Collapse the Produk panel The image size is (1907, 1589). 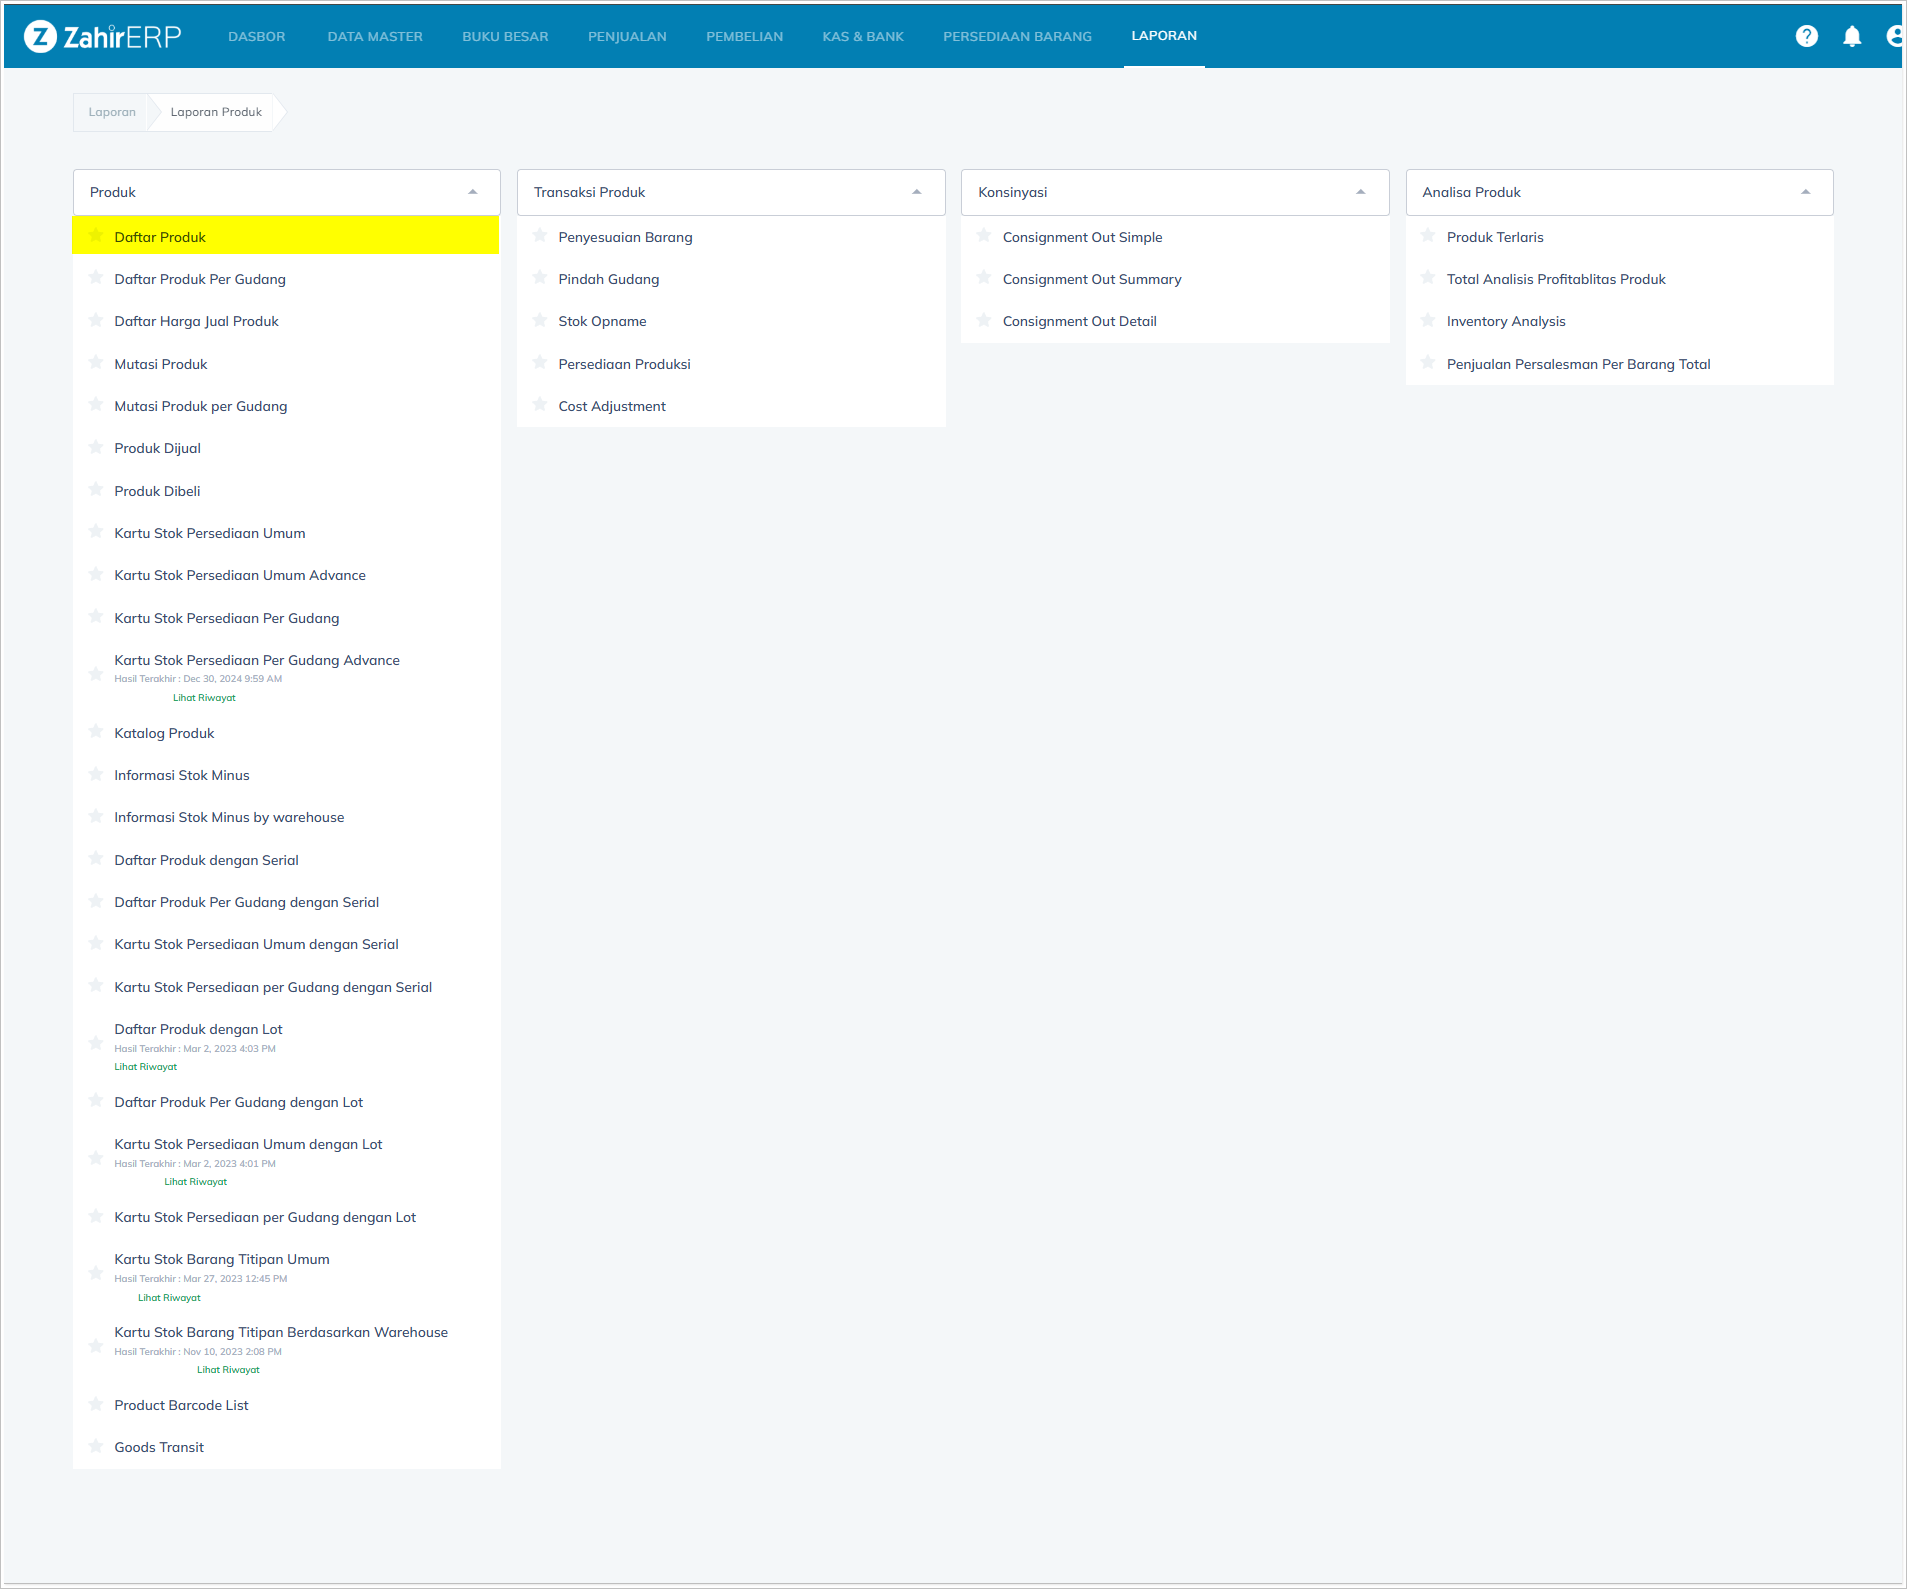click(x=473, y=192)
